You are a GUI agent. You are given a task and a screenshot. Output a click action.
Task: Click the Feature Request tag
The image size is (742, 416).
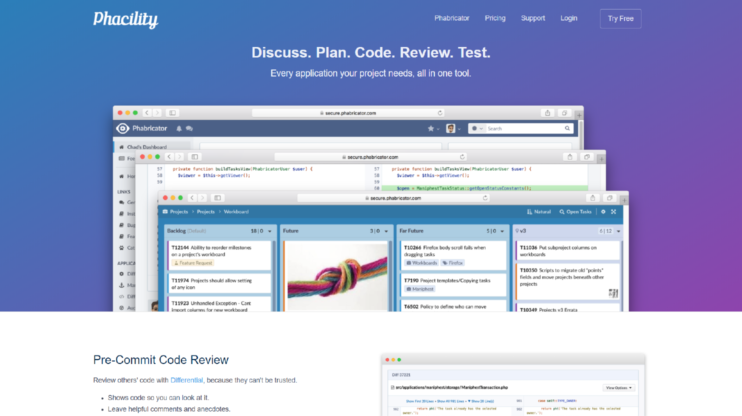pos(193,263)
